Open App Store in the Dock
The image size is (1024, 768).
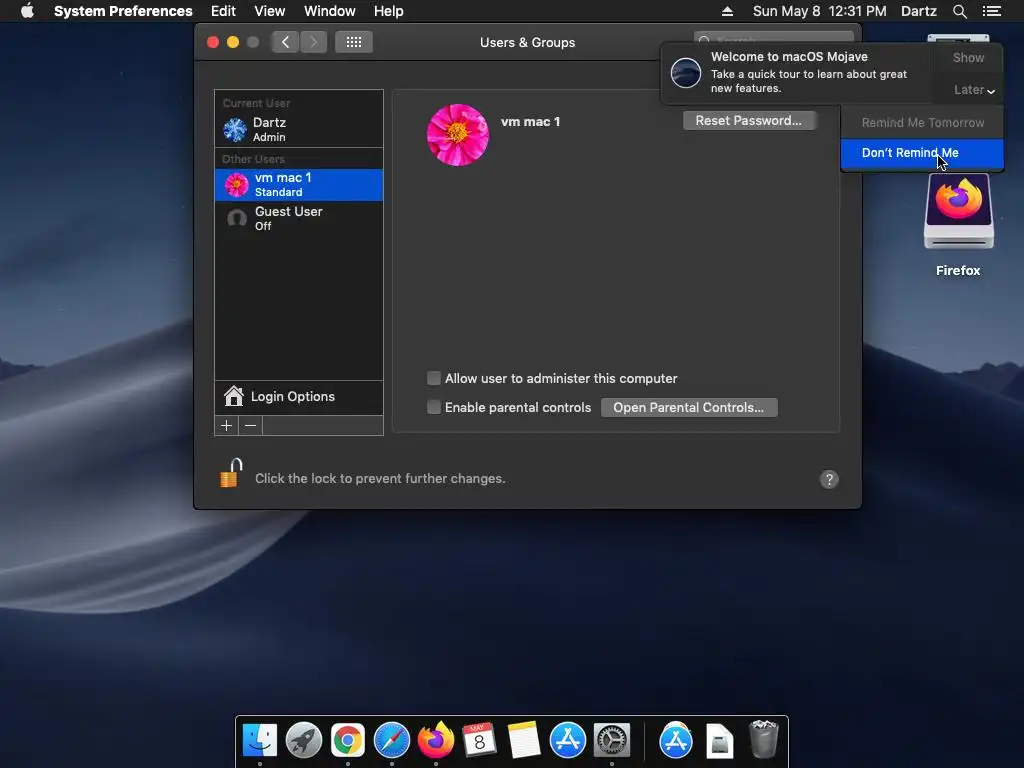click(568, 740)
